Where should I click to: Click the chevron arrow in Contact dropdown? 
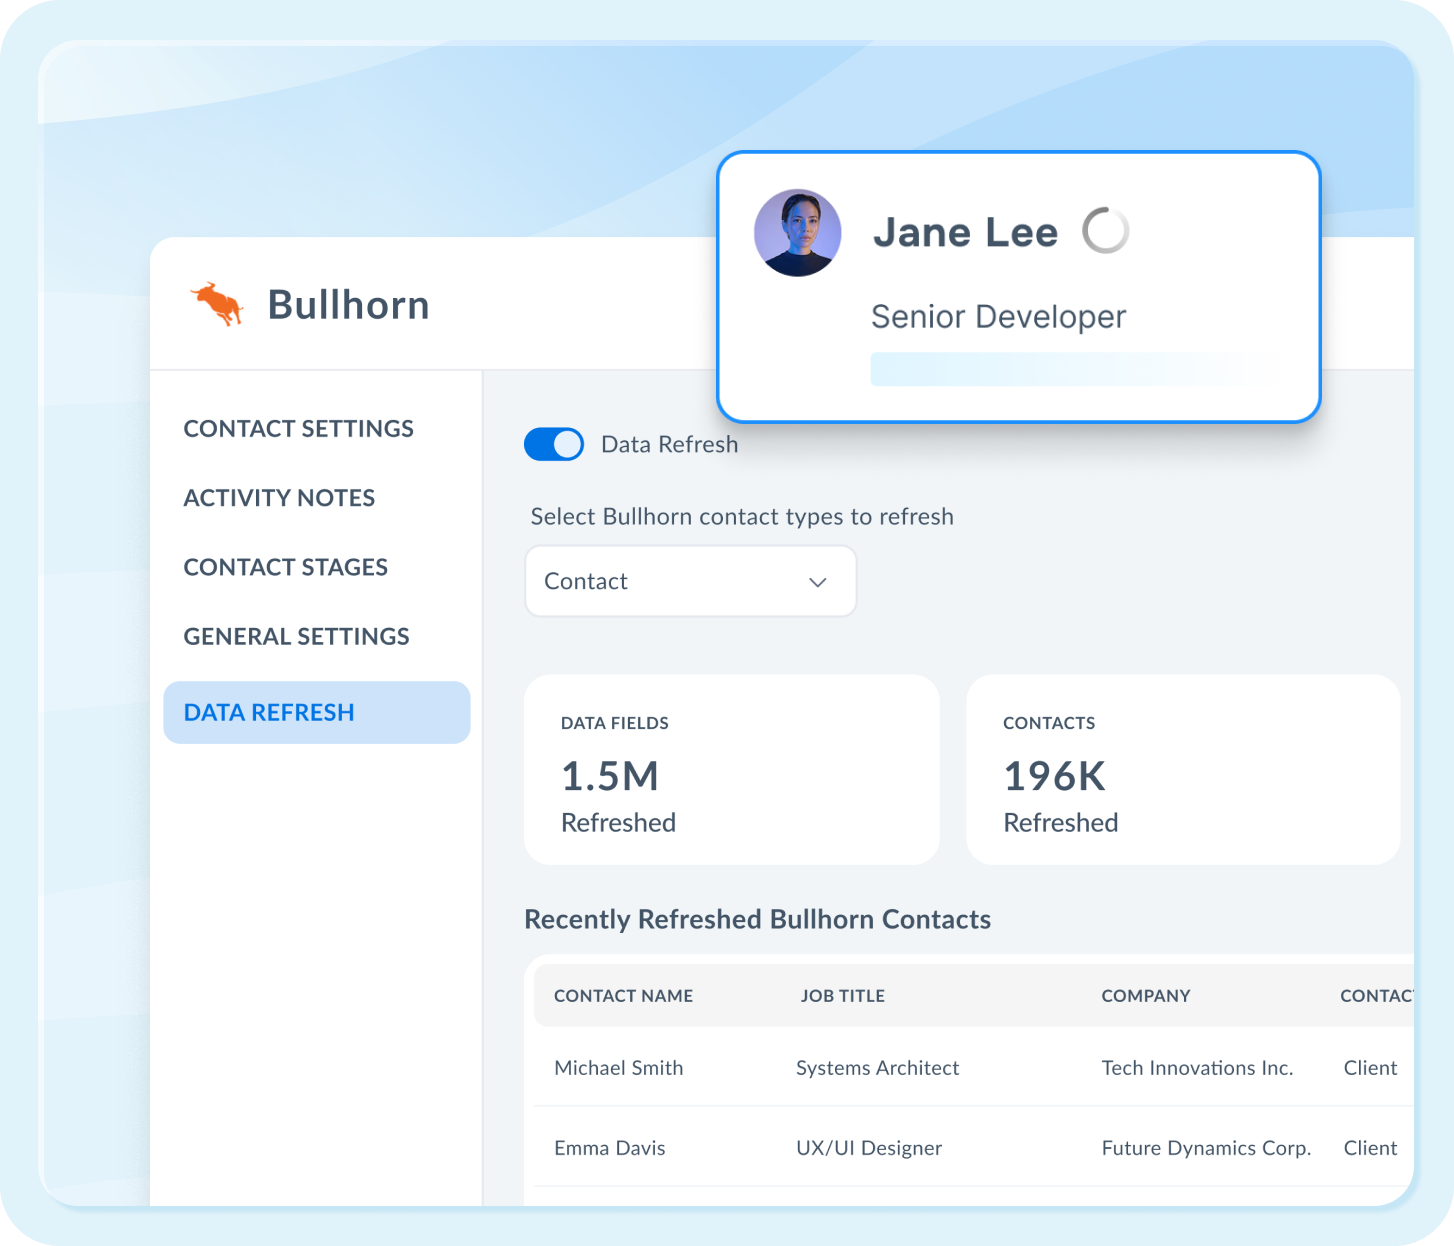818,582
